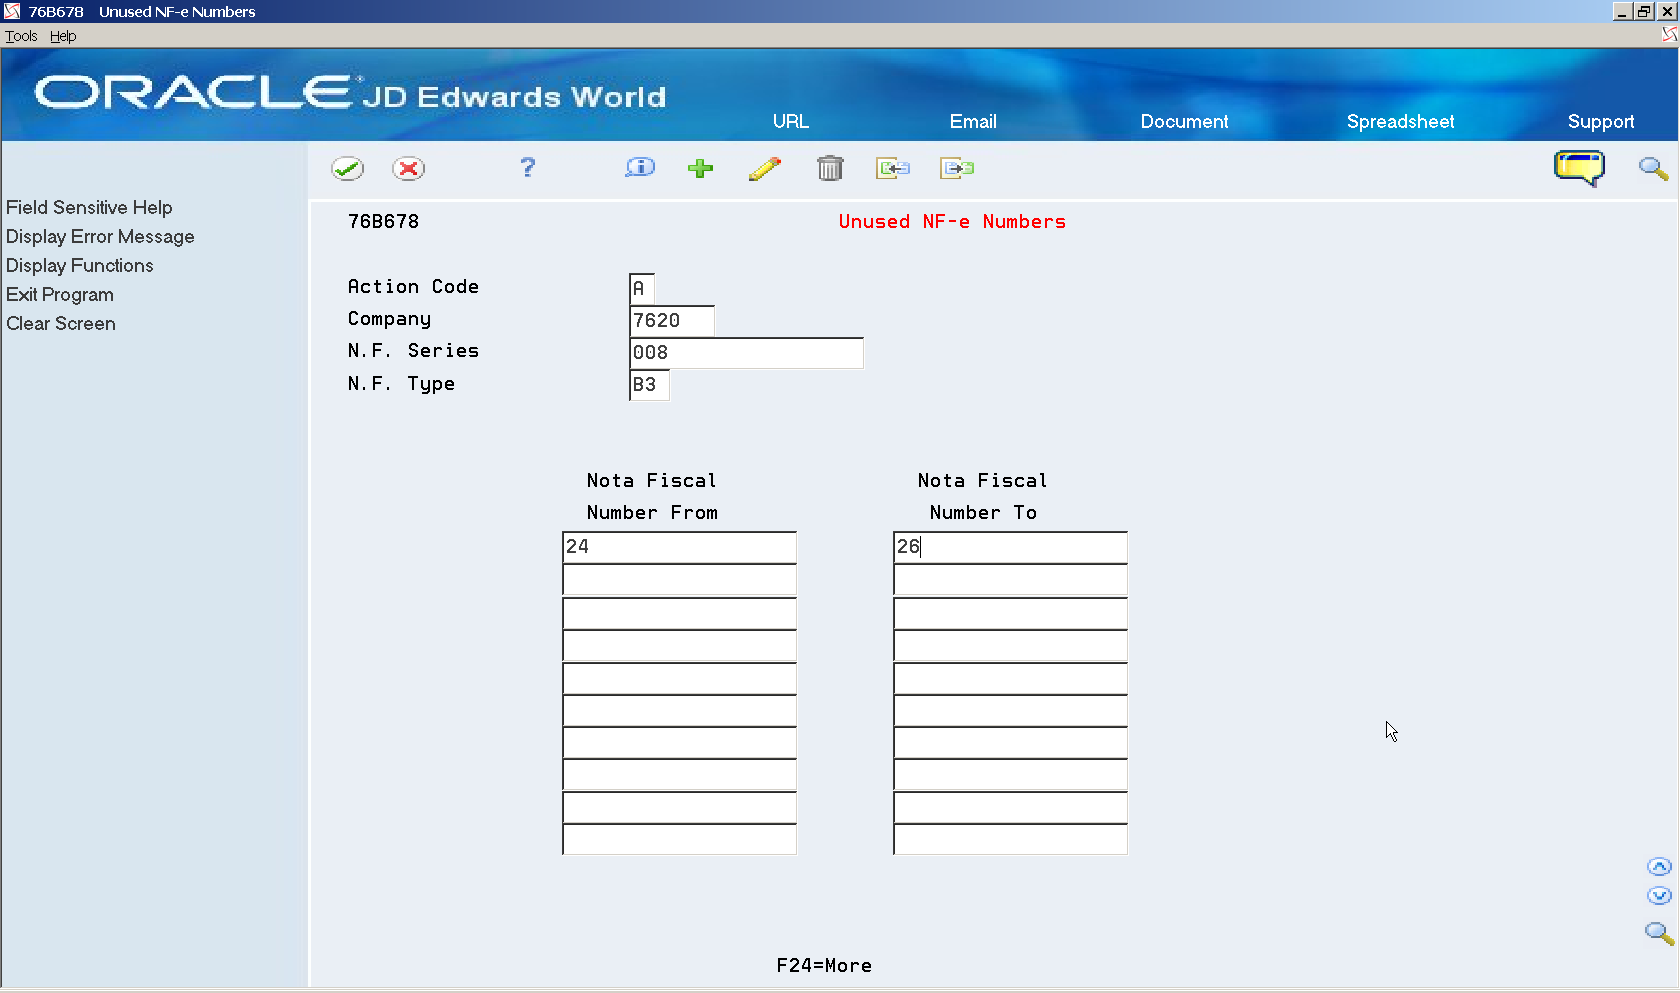Image resolution: width=1680 pixels, height=993 pixels.
Task: Click F24=More function key text
Action: (x=824, y=965)
